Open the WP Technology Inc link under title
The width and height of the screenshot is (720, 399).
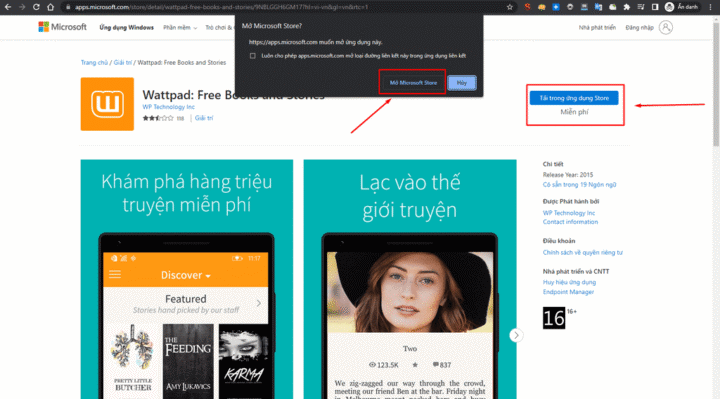pyautogui.click(x=169, y=107)
